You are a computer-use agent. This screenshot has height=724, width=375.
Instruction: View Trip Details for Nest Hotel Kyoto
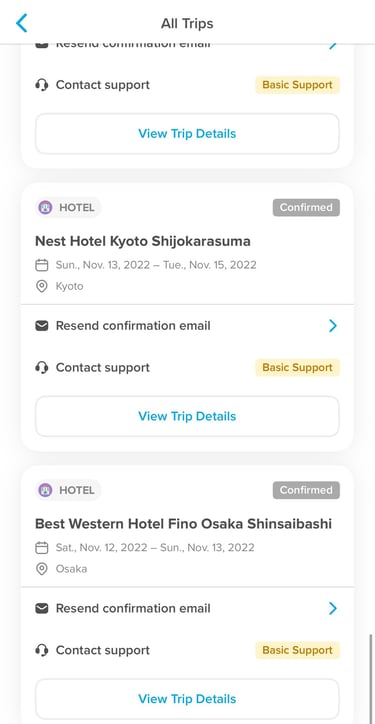click(188, 416)
